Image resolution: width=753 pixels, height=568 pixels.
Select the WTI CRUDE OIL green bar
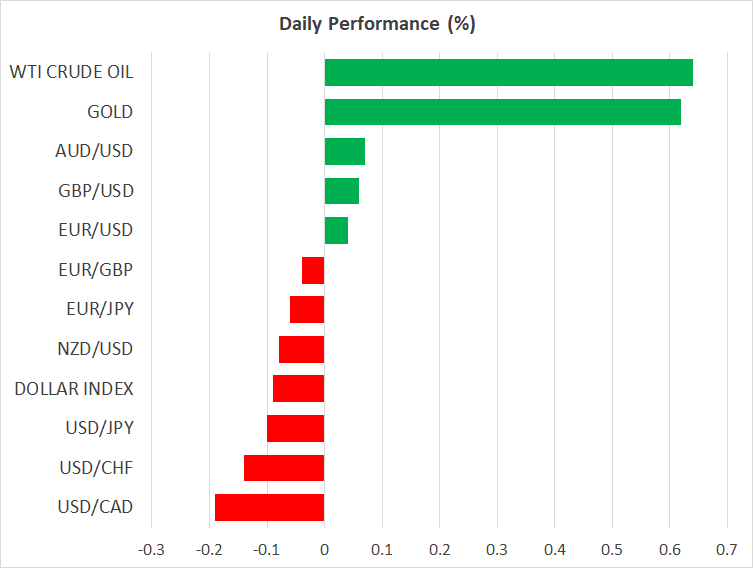coord(508,73)
